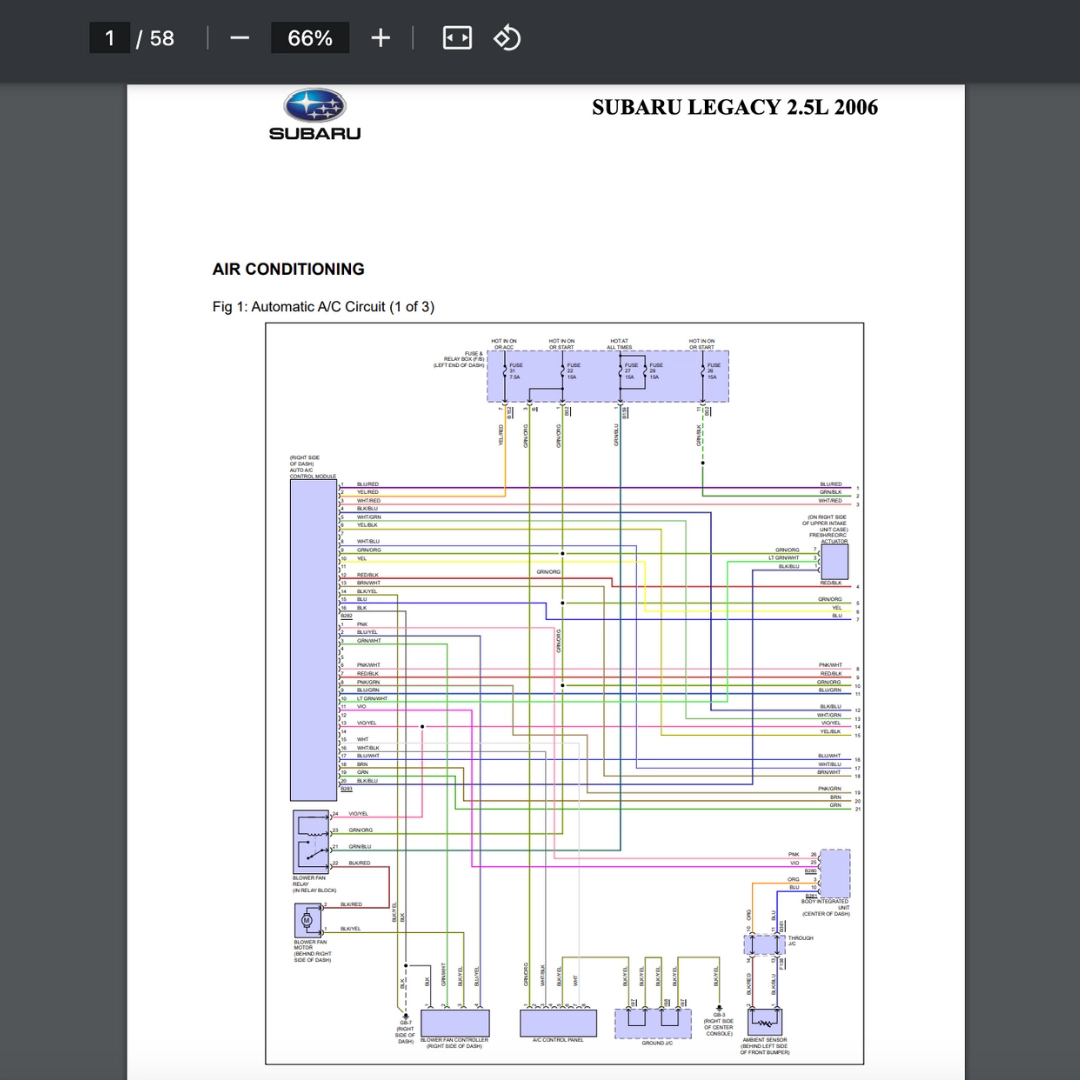Click the Fuse & Relay Box block
Screen dimensions: 1080x1080
(608, 377)
